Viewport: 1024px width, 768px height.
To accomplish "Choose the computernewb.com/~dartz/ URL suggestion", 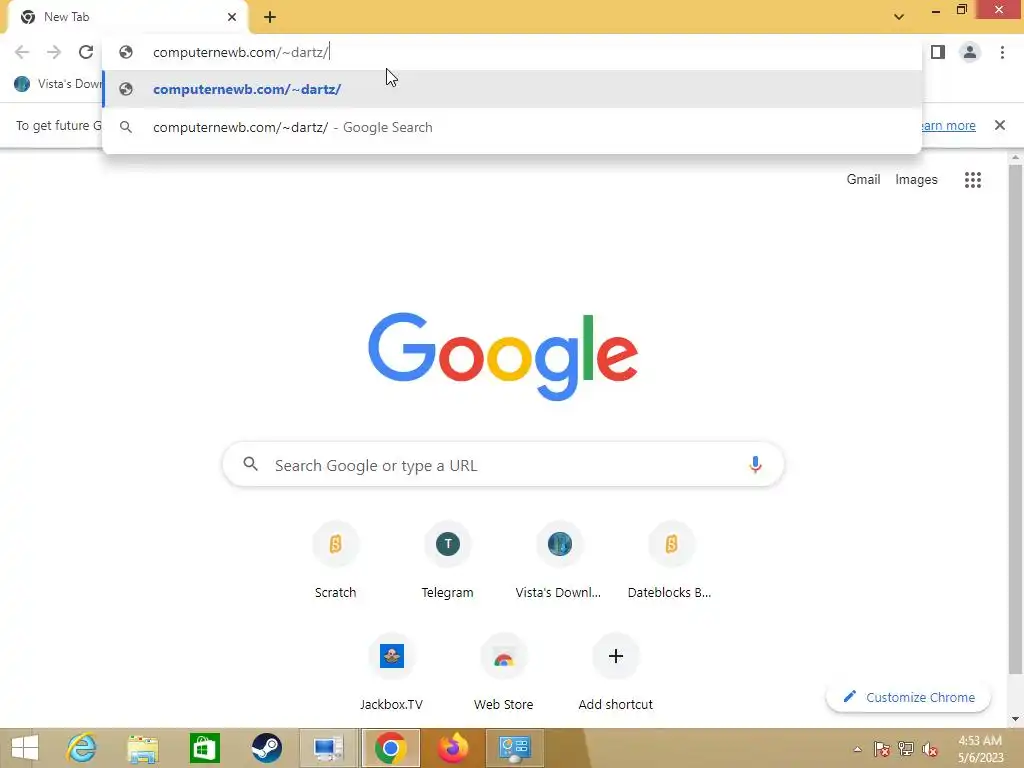I will coord(512,89).
